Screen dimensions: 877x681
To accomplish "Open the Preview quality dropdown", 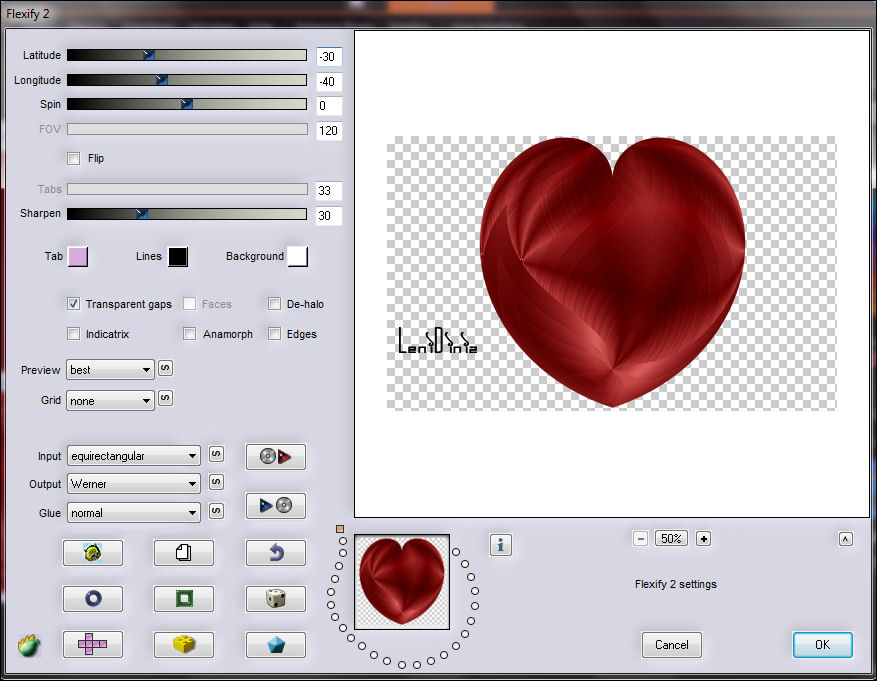I will point(110,370).
